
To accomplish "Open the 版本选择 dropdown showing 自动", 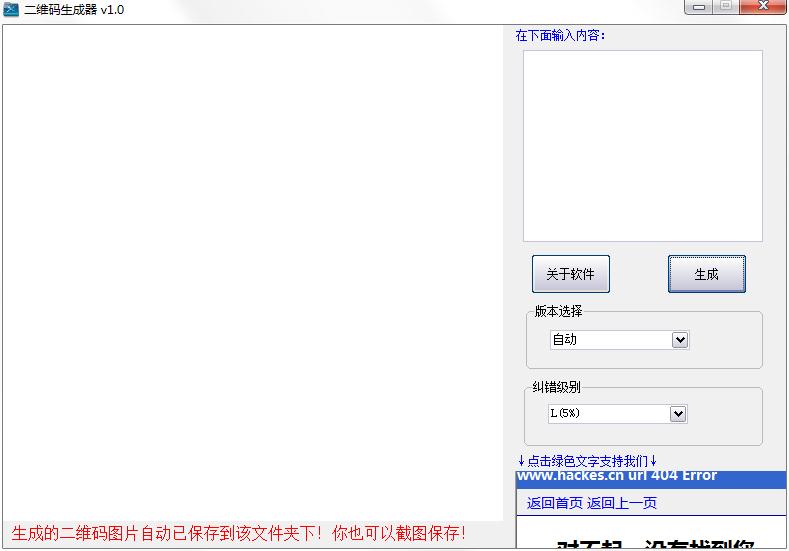I will click(x=619, y=340).
